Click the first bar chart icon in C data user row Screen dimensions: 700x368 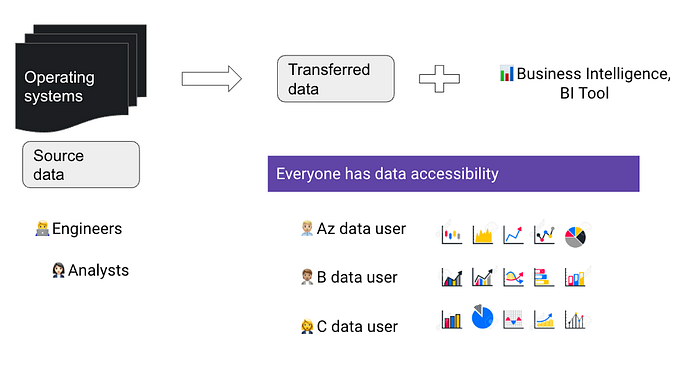pyautogui.click(x=451, y=320)
